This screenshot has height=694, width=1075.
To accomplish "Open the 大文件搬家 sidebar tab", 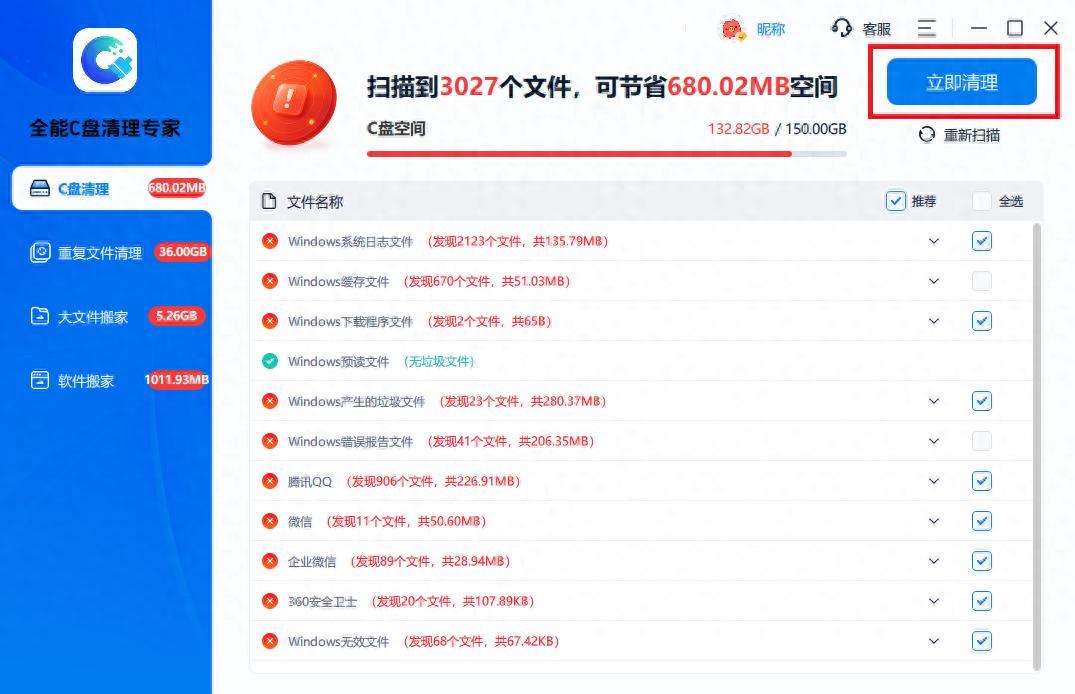I will pyautogui.click(x=93, y=317).
